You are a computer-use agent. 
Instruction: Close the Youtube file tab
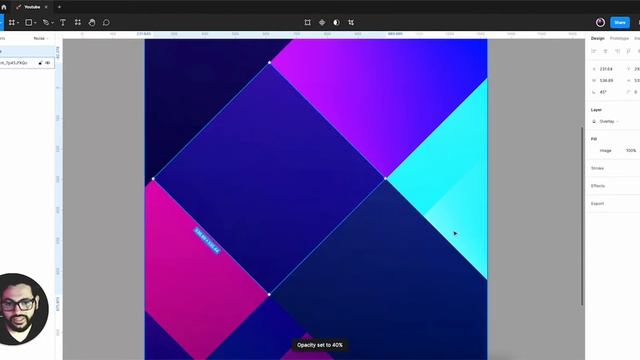46,7
